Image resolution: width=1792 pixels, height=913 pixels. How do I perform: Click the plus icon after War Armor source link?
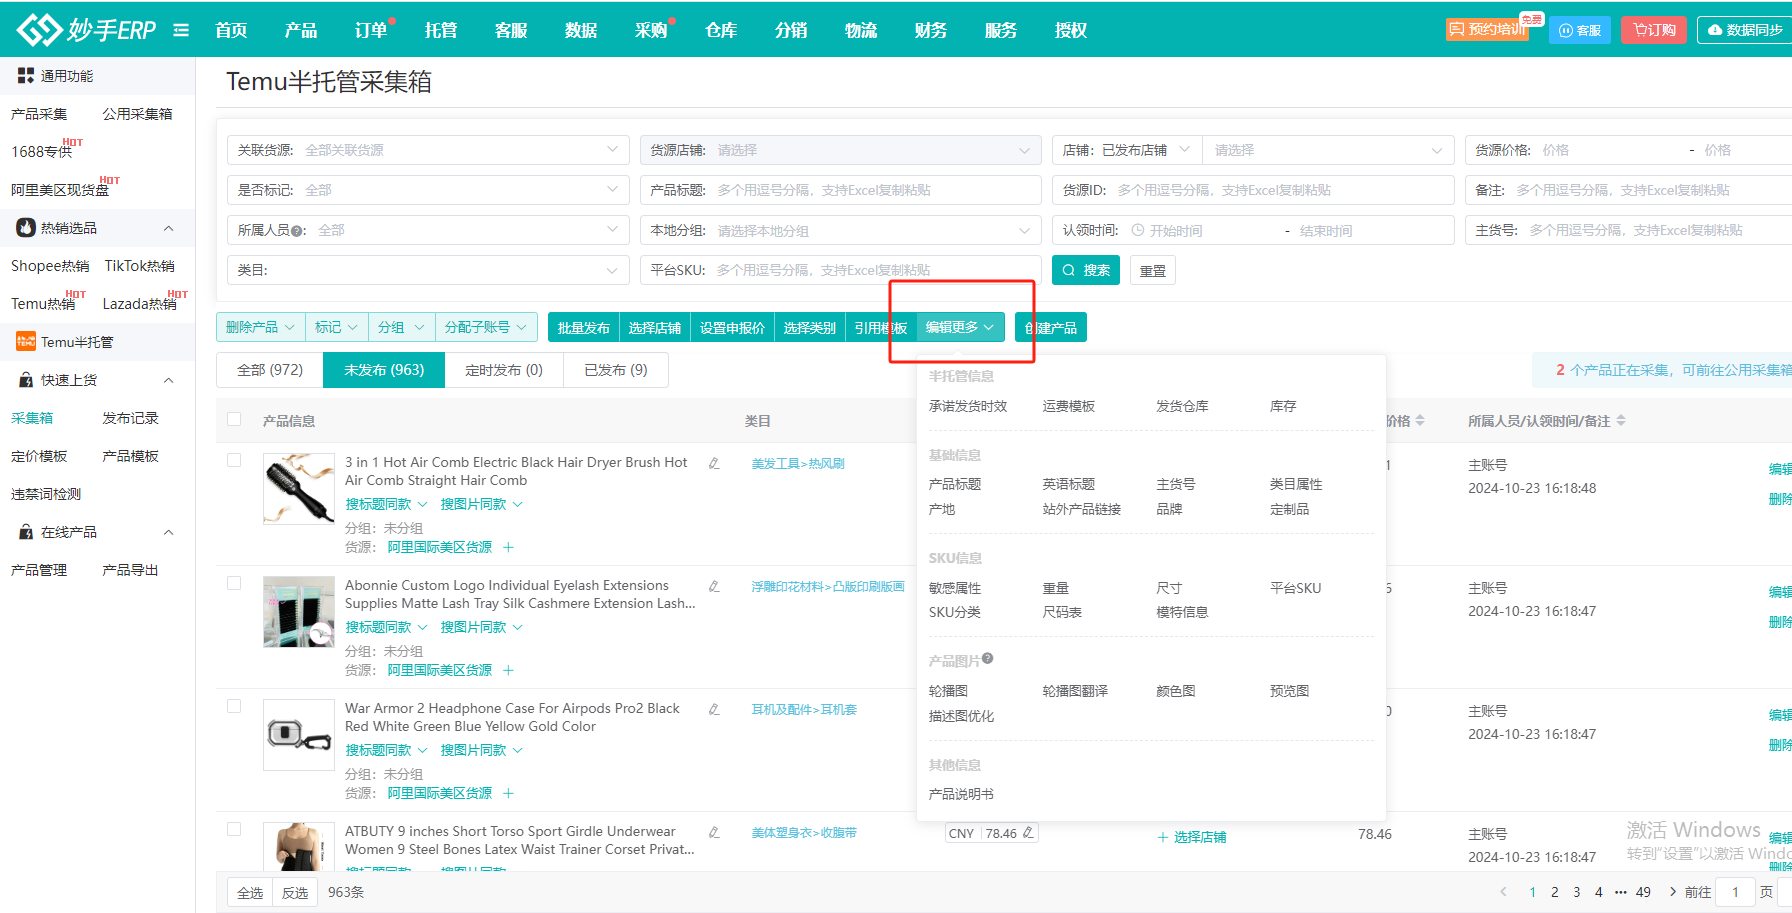508,793
